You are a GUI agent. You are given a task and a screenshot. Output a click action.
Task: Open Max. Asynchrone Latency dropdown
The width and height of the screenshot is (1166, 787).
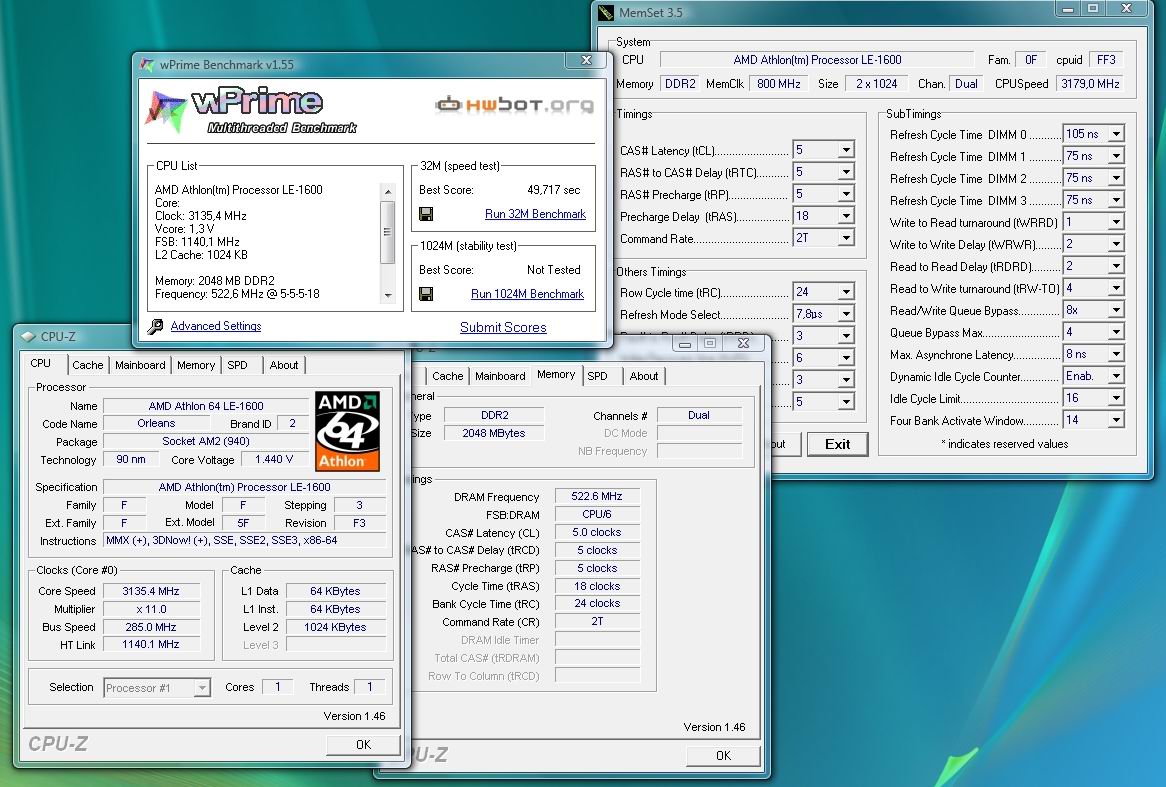click(1116, 354)
